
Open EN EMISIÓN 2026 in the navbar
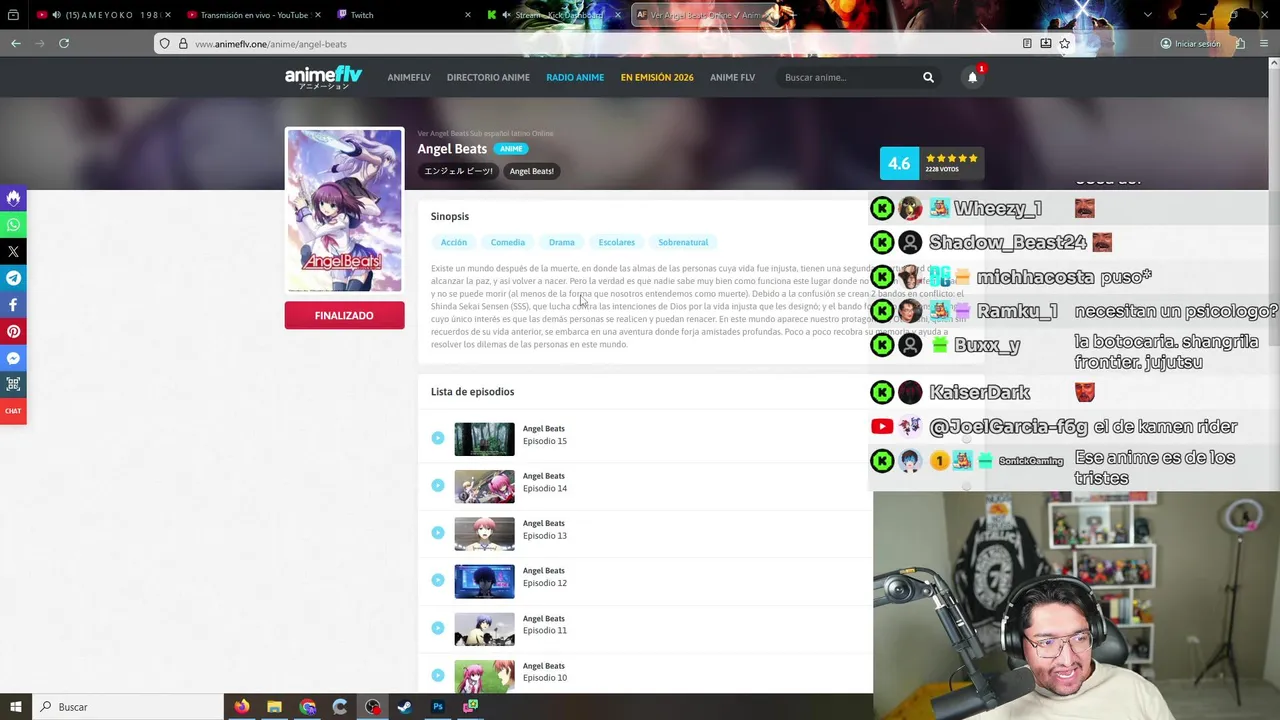point(657,77)
